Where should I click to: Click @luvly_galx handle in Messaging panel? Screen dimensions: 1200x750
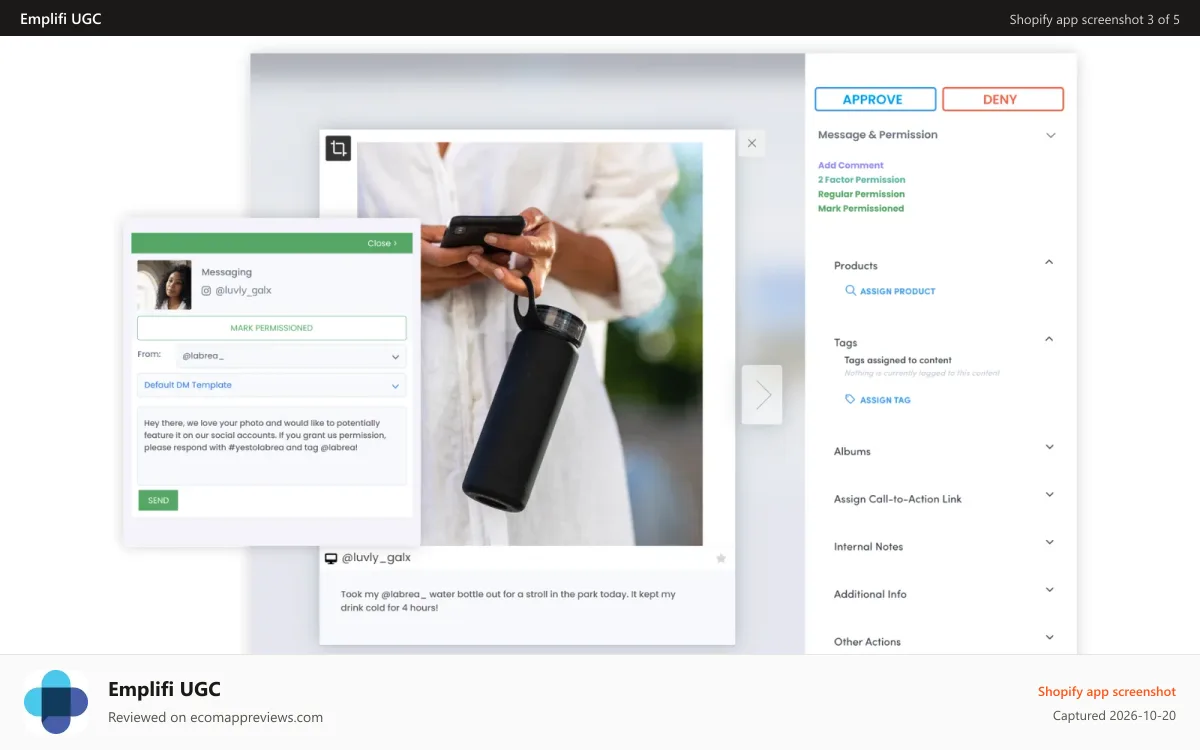[x=243, y=290]
